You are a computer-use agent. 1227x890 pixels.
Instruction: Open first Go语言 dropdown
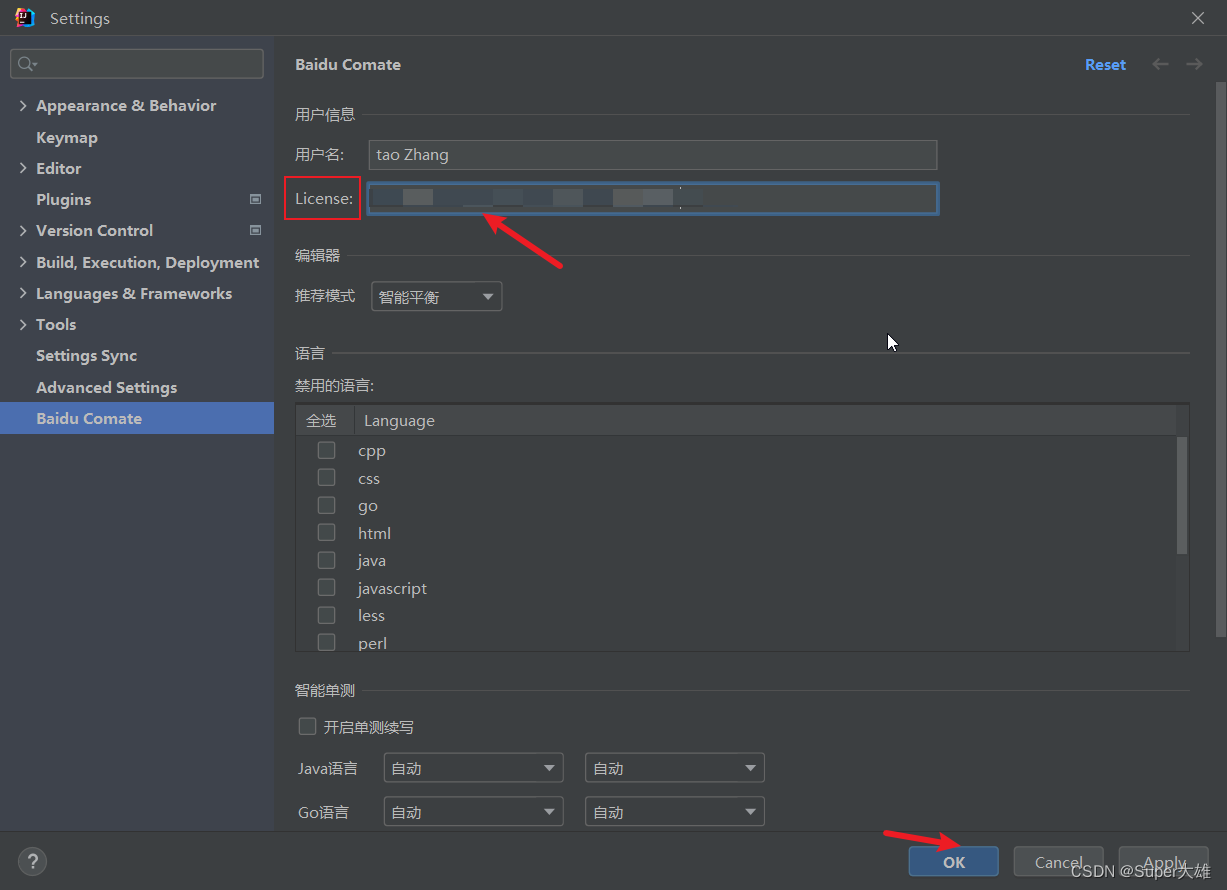point(473,811)
